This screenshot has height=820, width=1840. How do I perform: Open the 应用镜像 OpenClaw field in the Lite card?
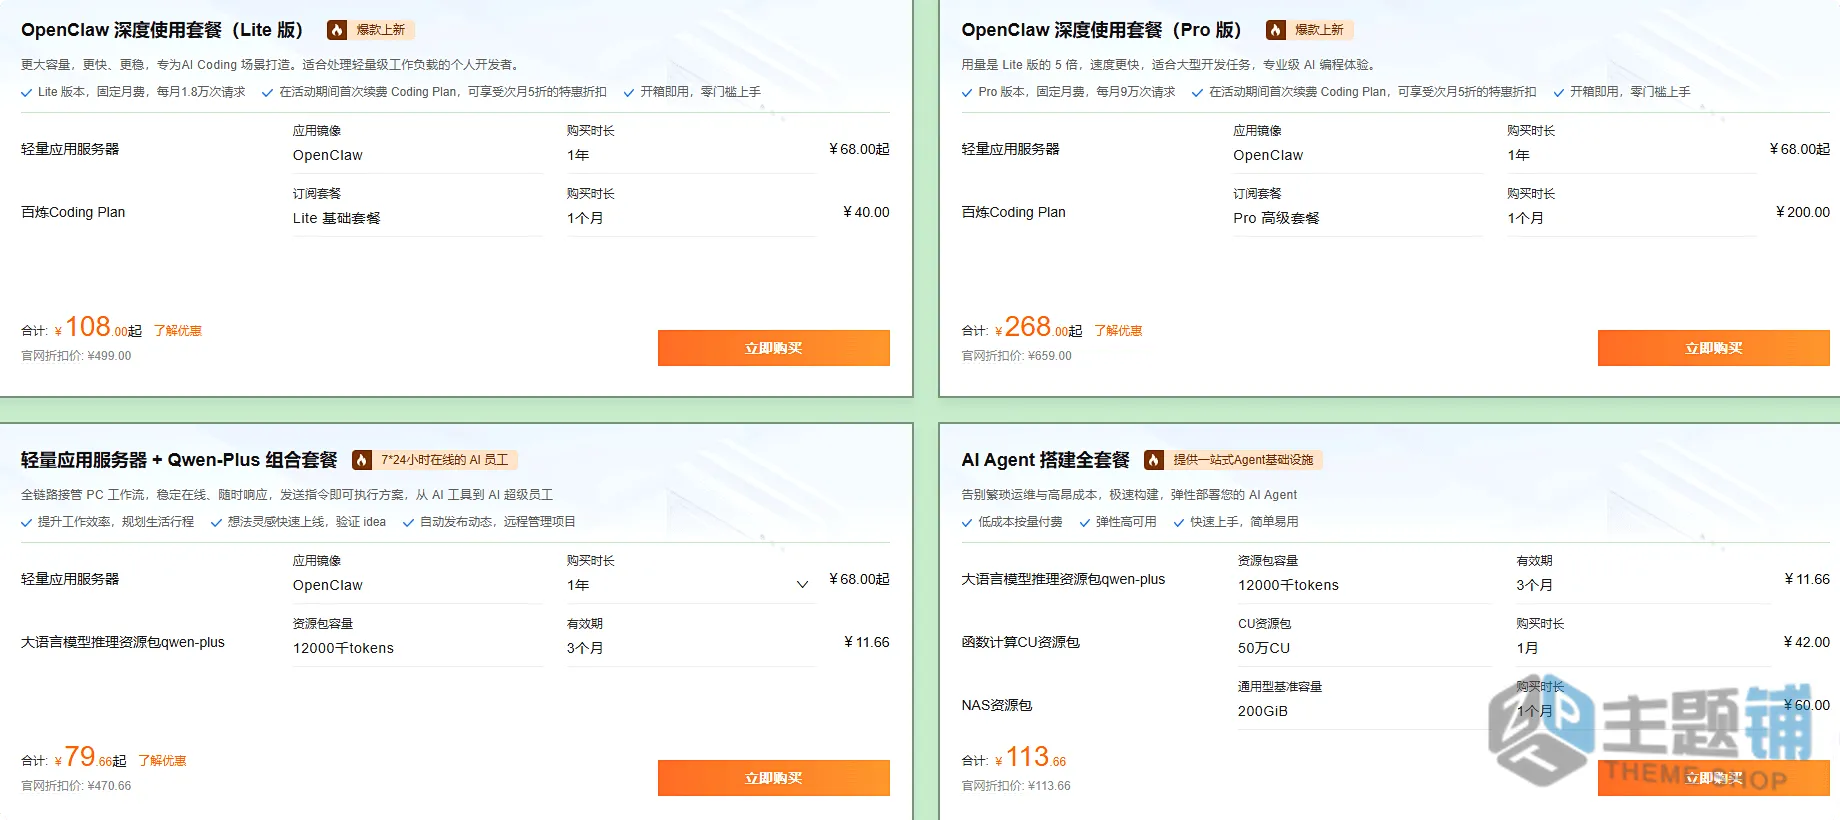[x=417, y=155]
